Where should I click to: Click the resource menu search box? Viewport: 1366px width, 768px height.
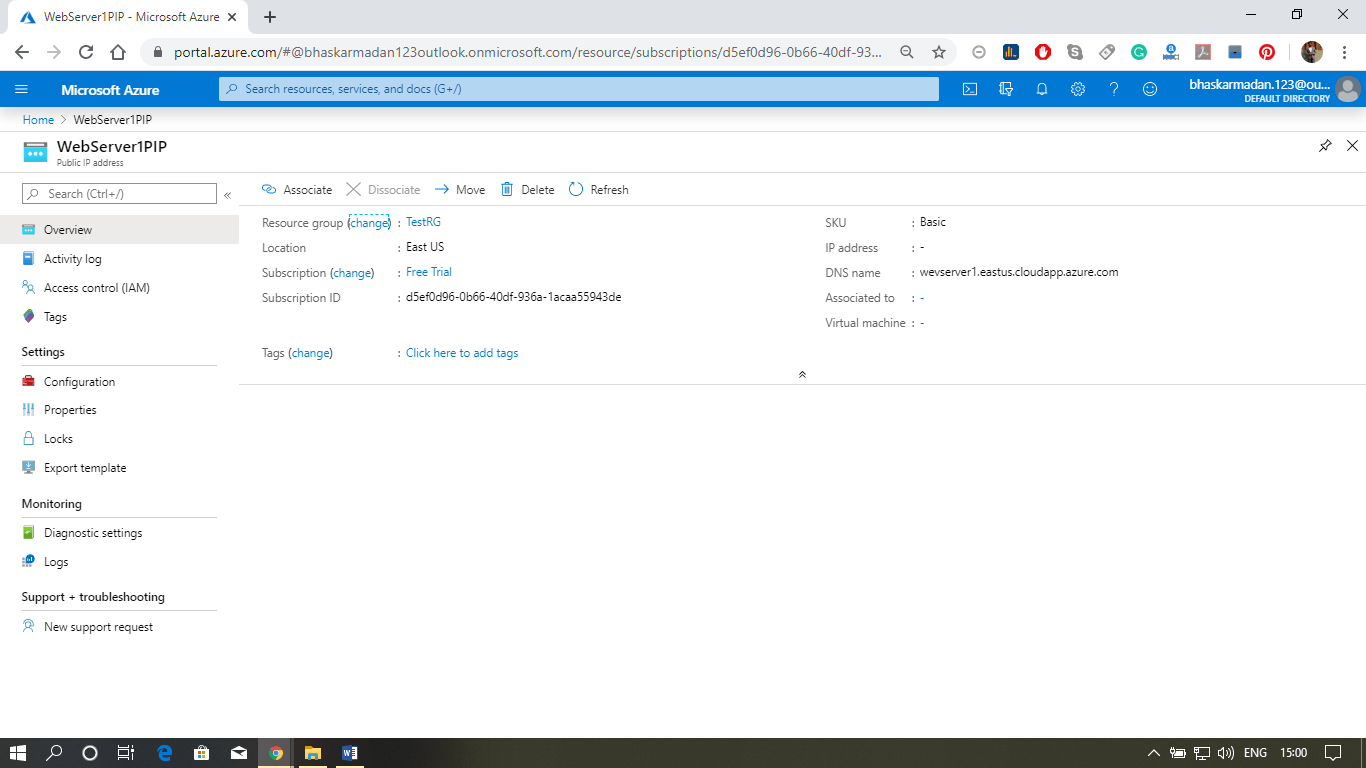(x=119, y=194)
